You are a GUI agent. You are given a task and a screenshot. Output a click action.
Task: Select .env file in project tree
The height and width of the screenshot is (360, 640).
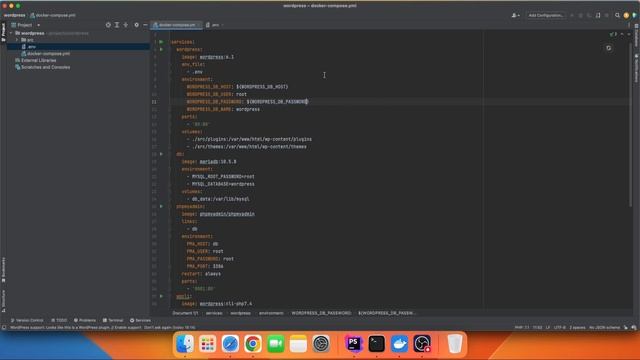tap(78, 47)
